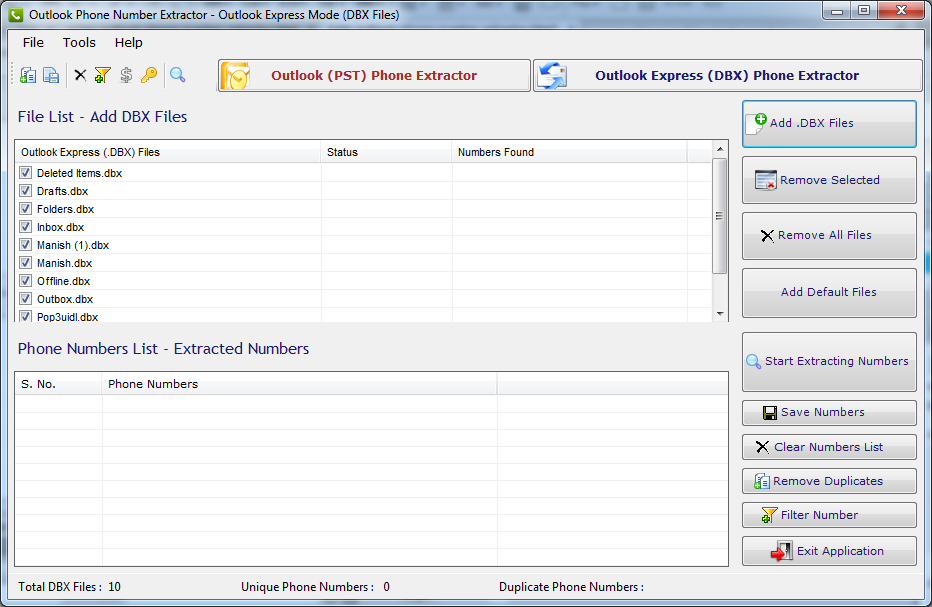The image size is (932, 607).
Task: Click the Status column header
Action: coord(386,152)
